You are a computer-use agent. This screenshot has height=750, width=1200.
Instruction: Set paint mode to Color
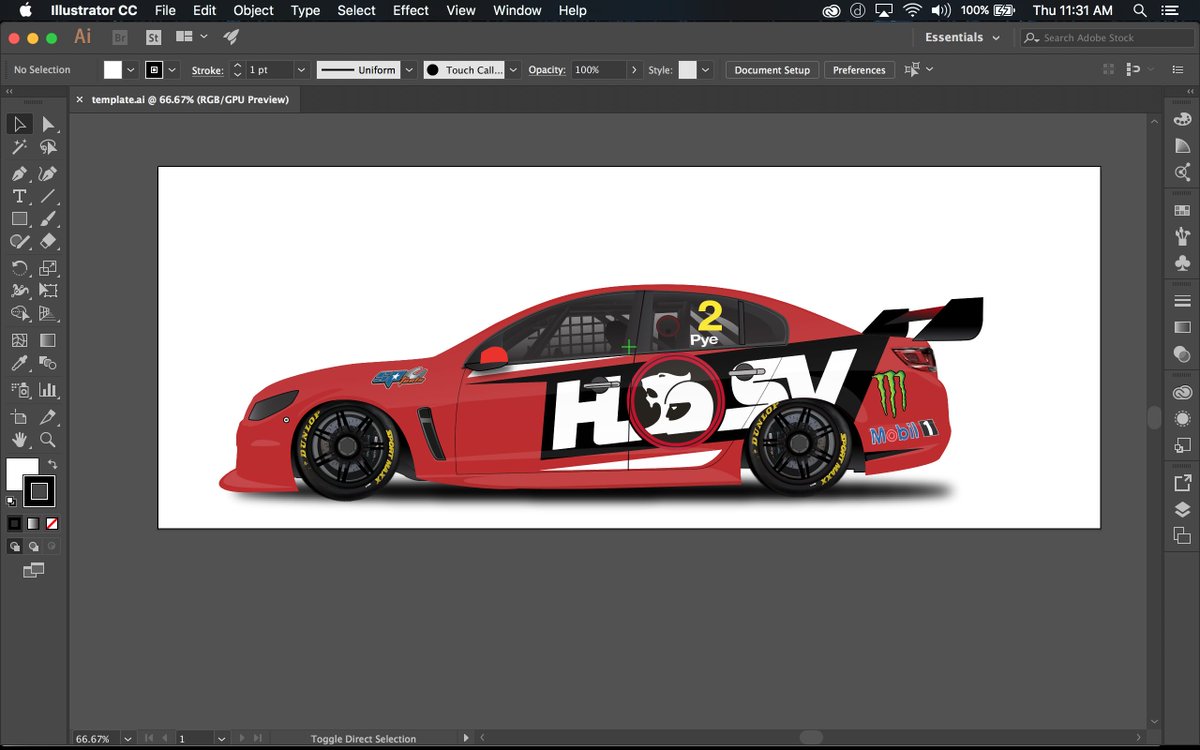pos(14,523)
